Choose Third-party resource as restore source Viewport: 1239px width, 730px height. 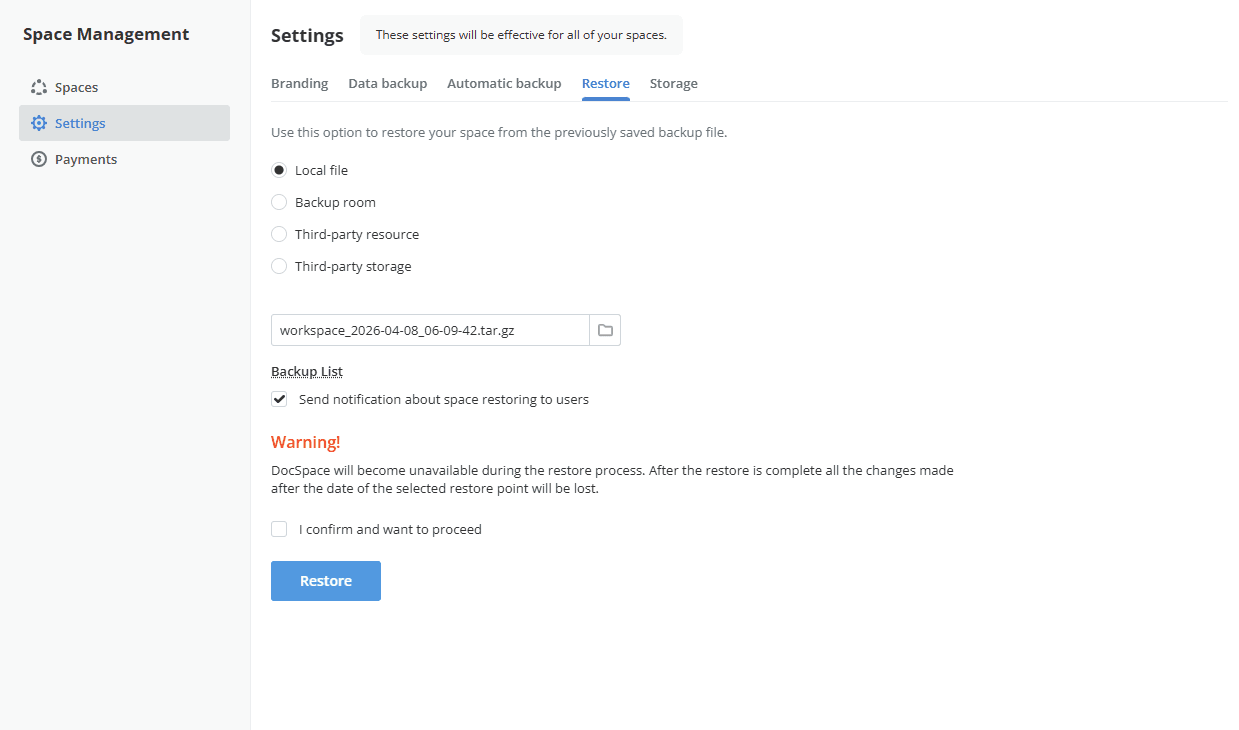pyautogui.click(x=279, y=234)
